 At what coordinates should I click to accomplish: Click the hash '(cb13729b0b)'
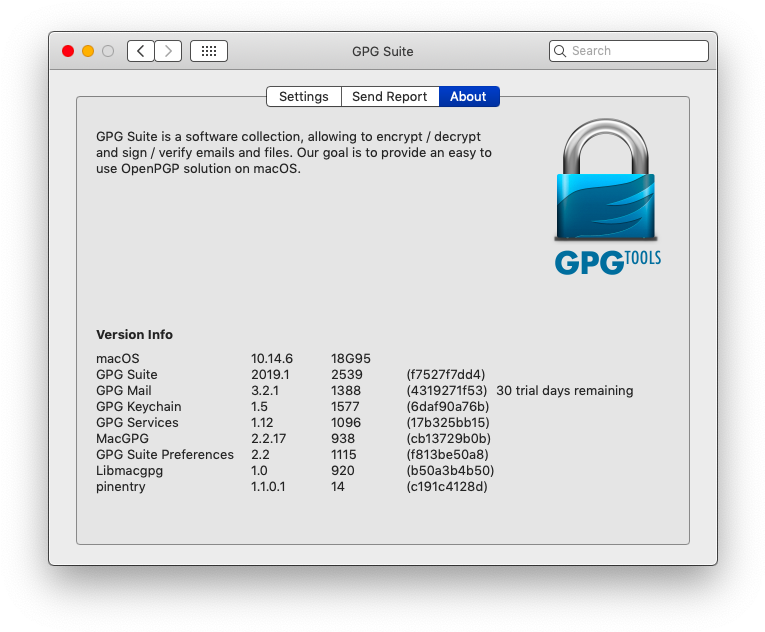coord(449,438)
